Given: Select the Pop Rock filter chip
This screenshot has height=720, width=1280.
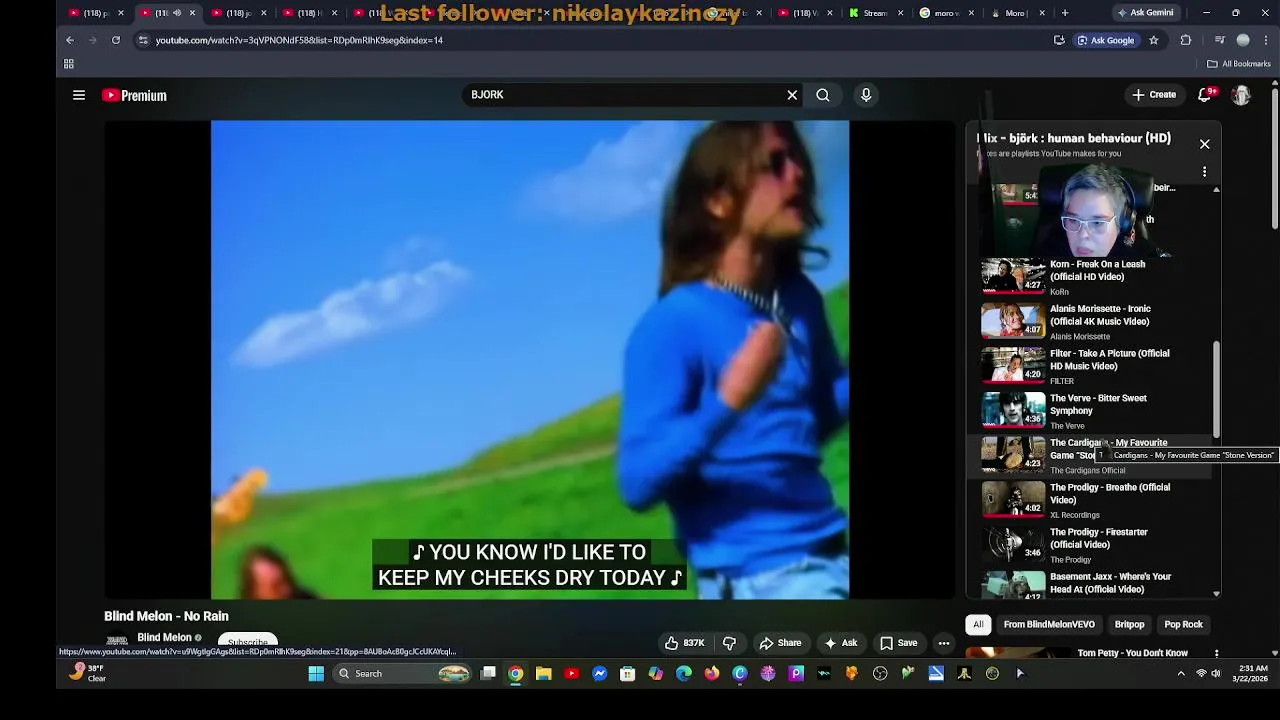Looking at the screenshot, I should (x=1183, y=624).
